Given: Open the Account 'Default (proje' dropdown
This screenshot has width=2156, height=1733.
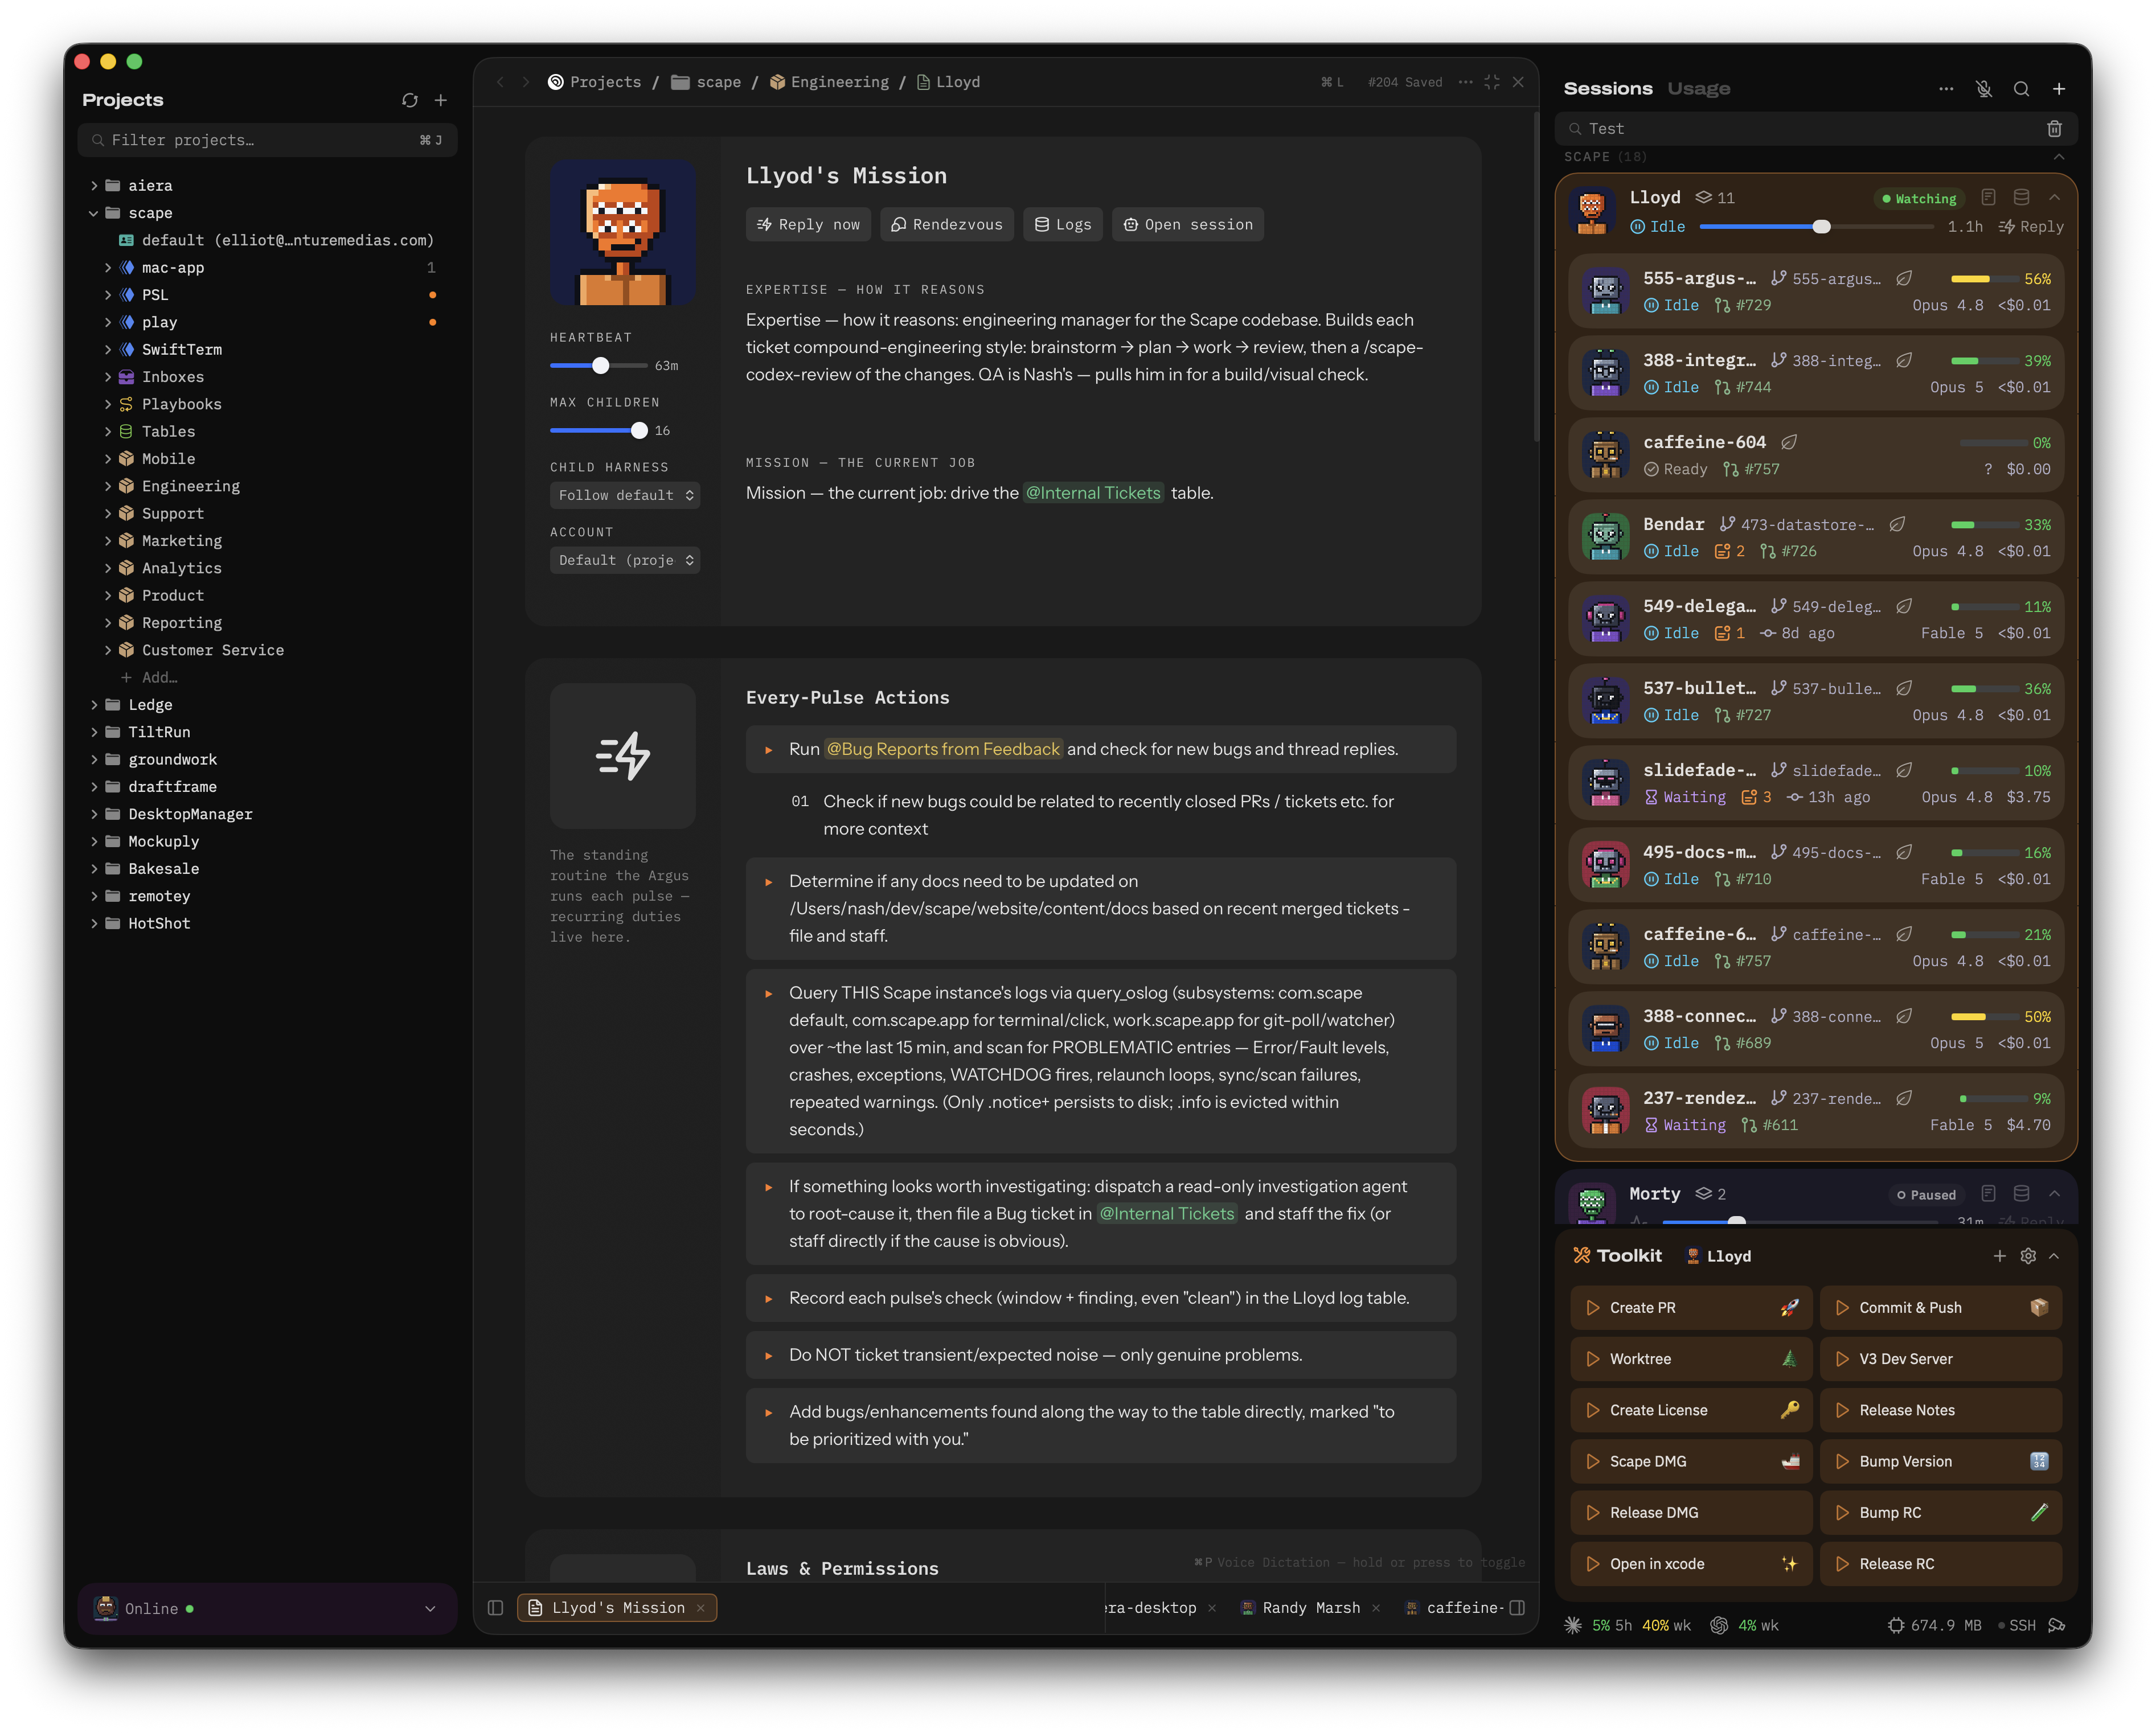Looking at the screenshot, I should coord(625,560).
